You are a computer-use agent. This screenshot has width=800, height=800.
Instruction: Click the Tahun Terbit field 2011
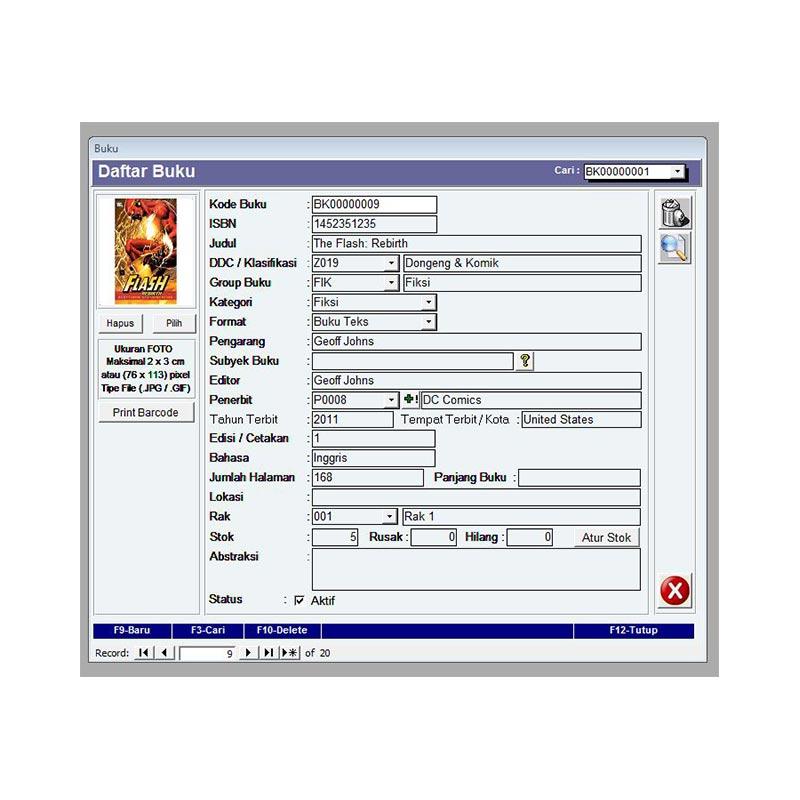(x=353, y=419)
